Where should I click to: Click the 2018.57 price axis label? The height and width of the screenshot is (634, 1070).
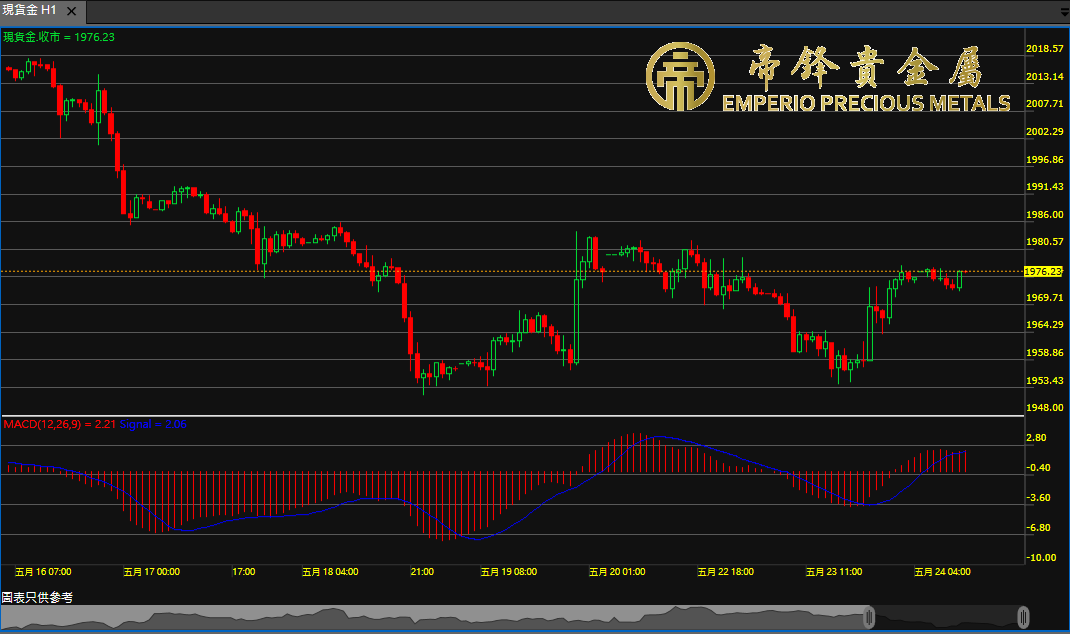point(1044,48)
